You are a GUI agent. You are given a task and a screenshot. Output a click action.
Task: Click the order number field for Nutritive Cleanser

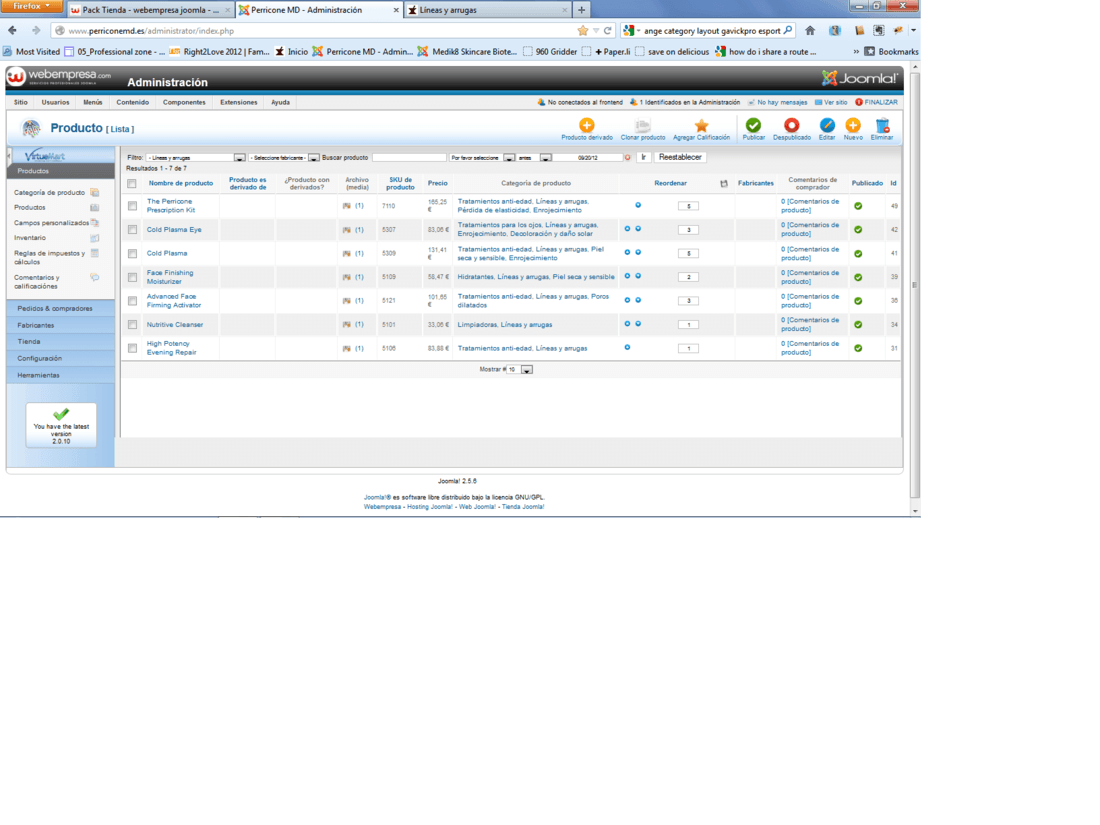click(x=688, y=325)
